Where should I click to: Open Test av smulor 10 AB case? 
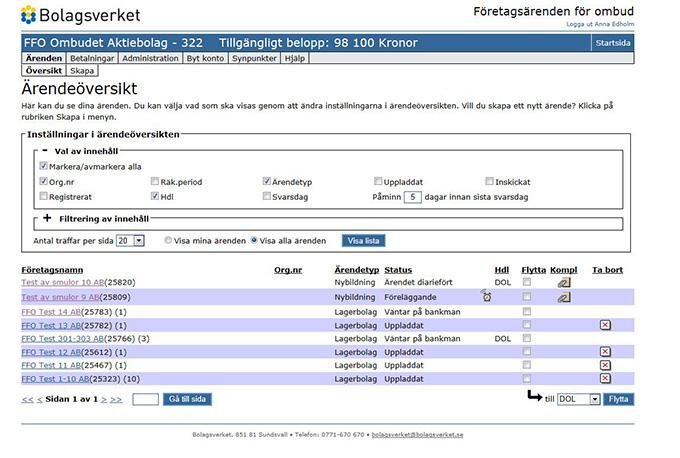[x=63, y=282]
